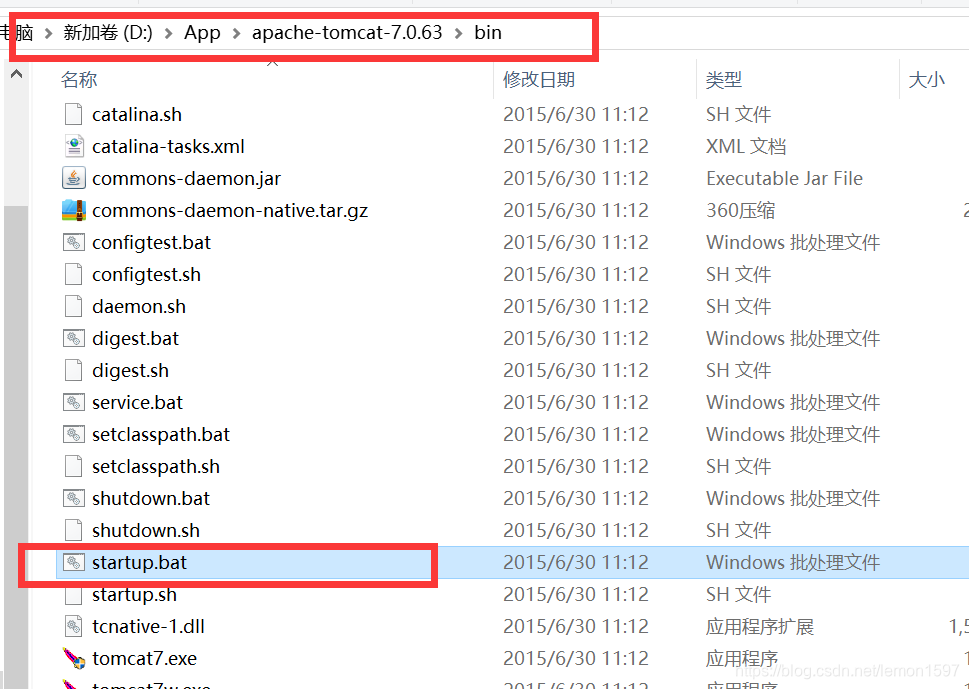Click the daemon.sh file icon

74,306
